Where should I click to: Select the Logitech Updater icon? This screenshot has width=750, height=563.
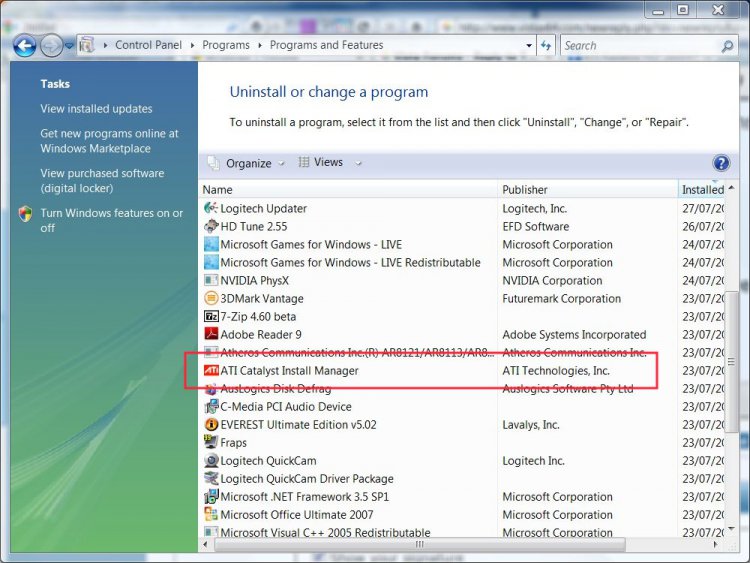coord(211,208)
